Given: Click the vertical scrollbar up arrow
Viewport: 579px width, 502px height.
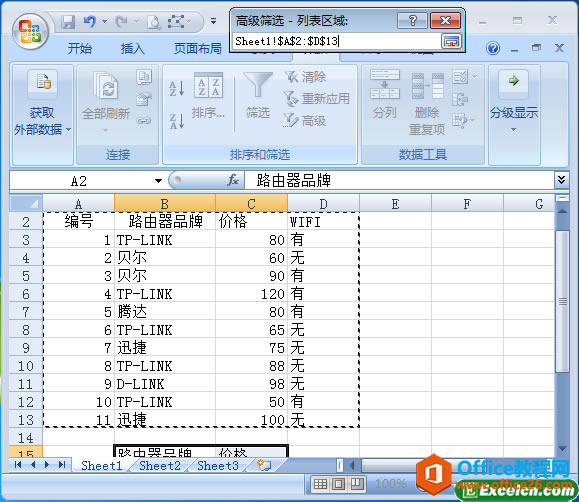Looking at the screenshot, I should 562,212.
